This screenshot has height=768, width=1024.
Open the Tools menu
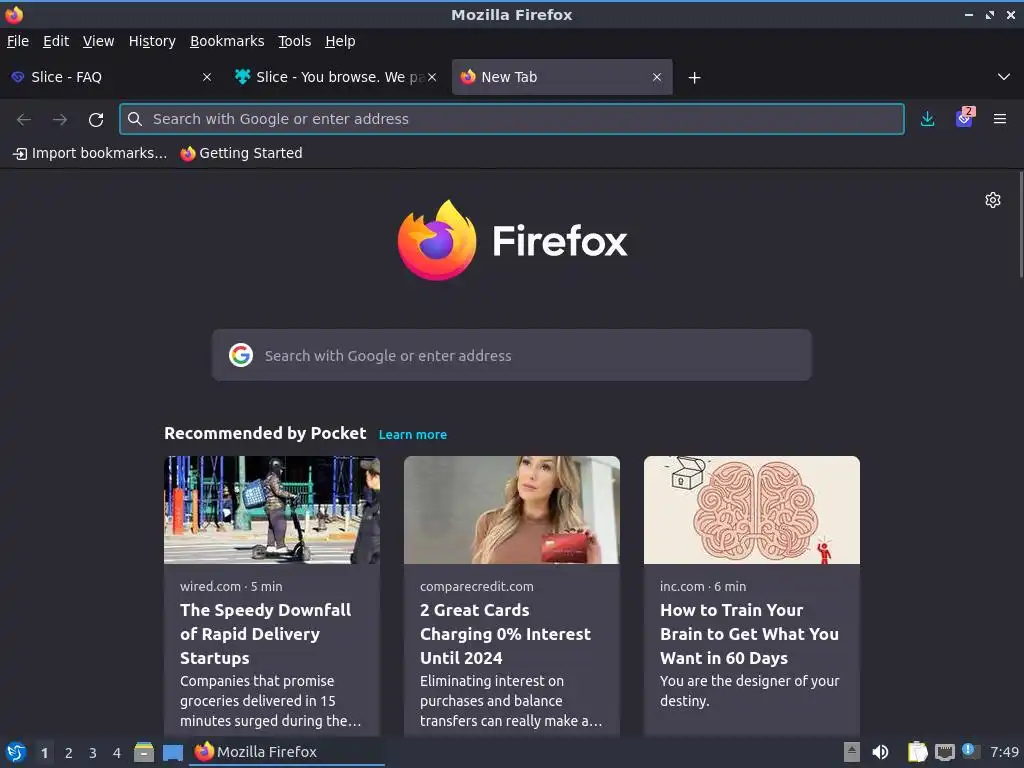295,41
